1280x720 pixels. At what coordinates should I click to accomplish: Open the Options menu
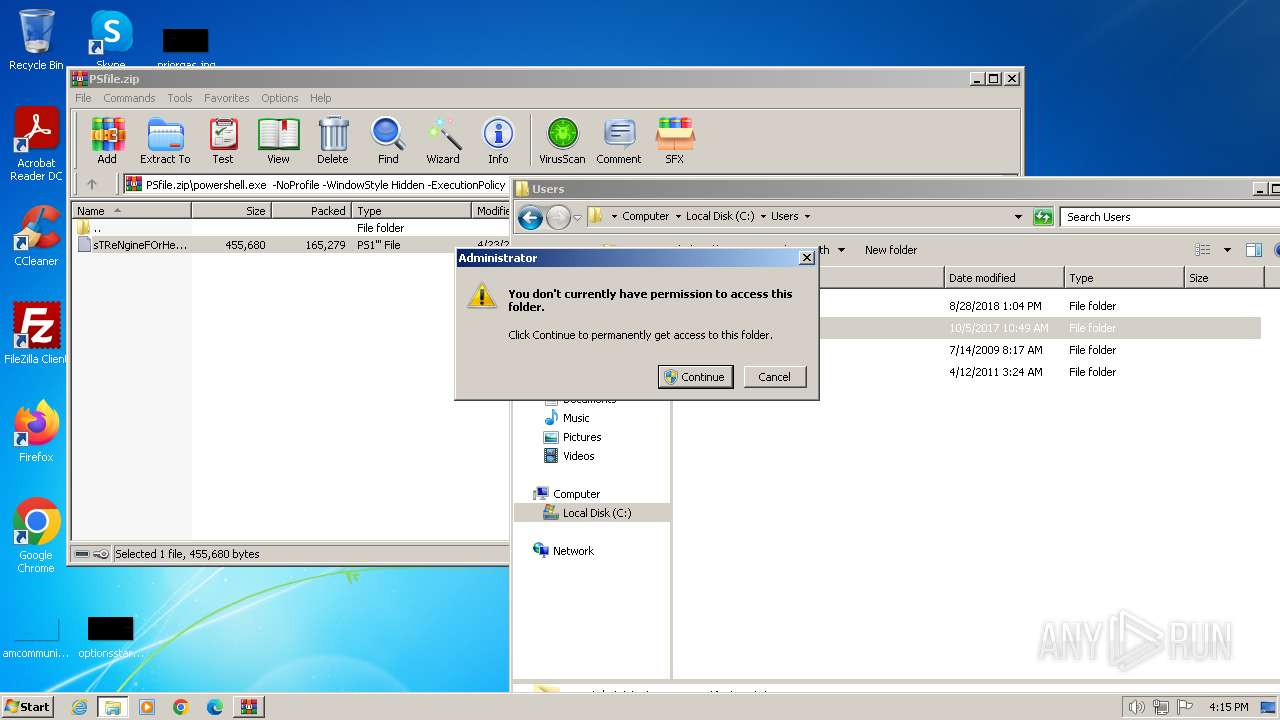tap(280, 98)
